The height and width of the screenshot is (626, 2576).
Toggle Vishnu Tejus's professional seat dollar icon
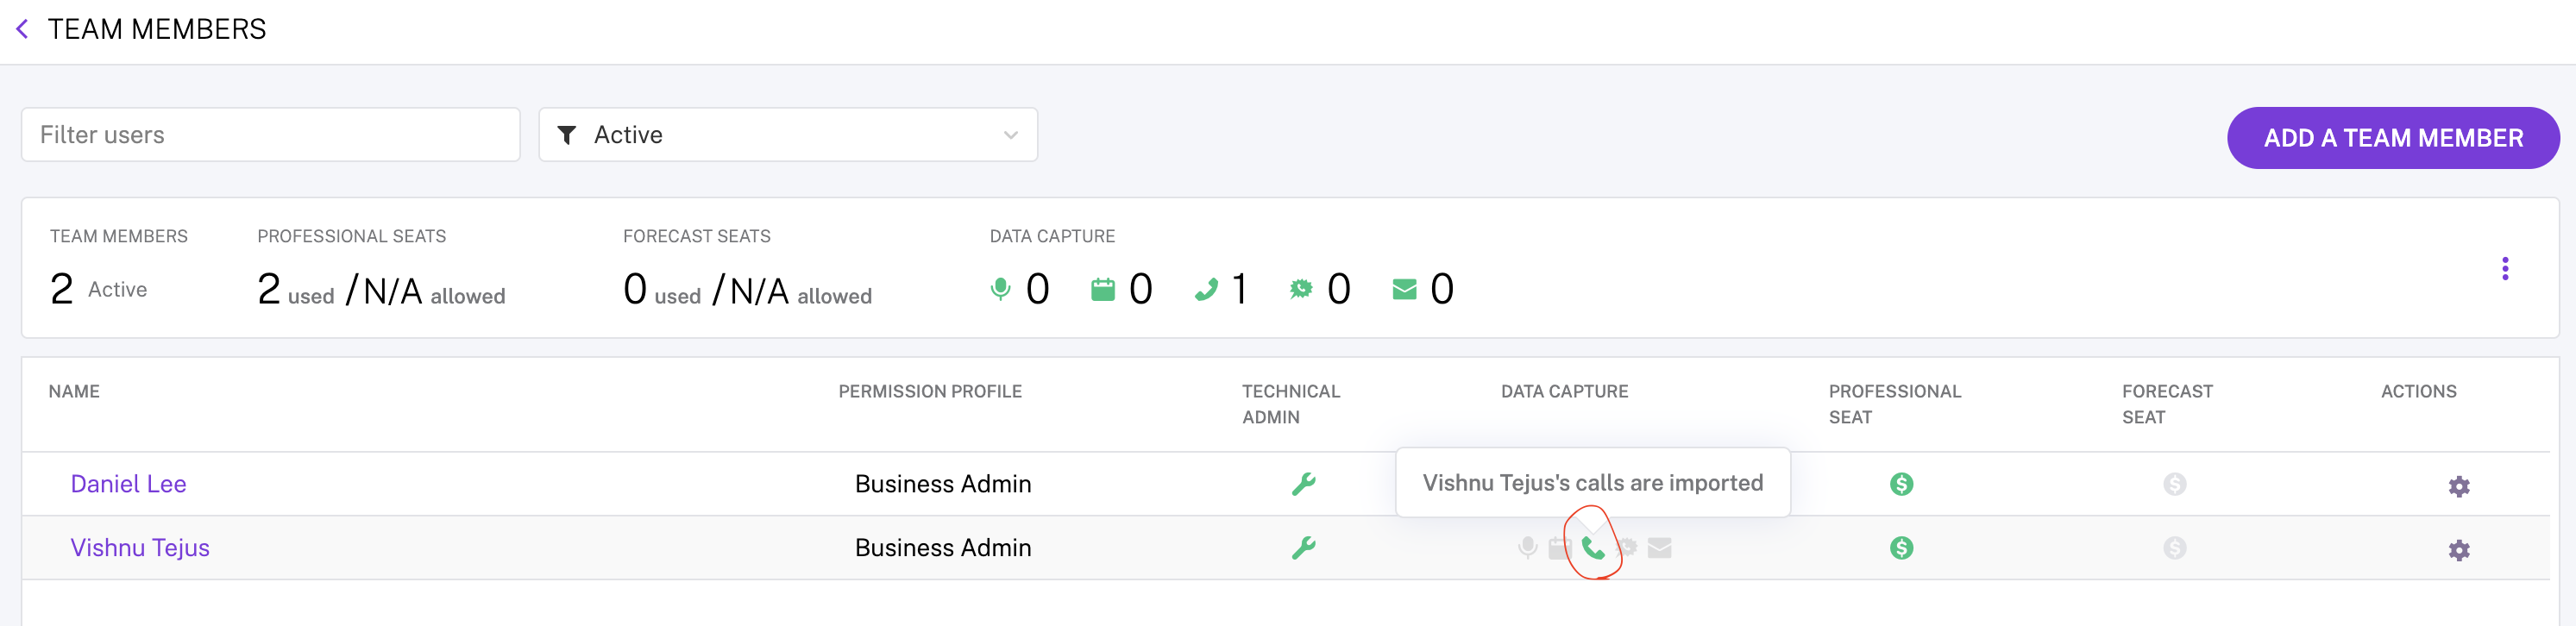coord(1901,548)
